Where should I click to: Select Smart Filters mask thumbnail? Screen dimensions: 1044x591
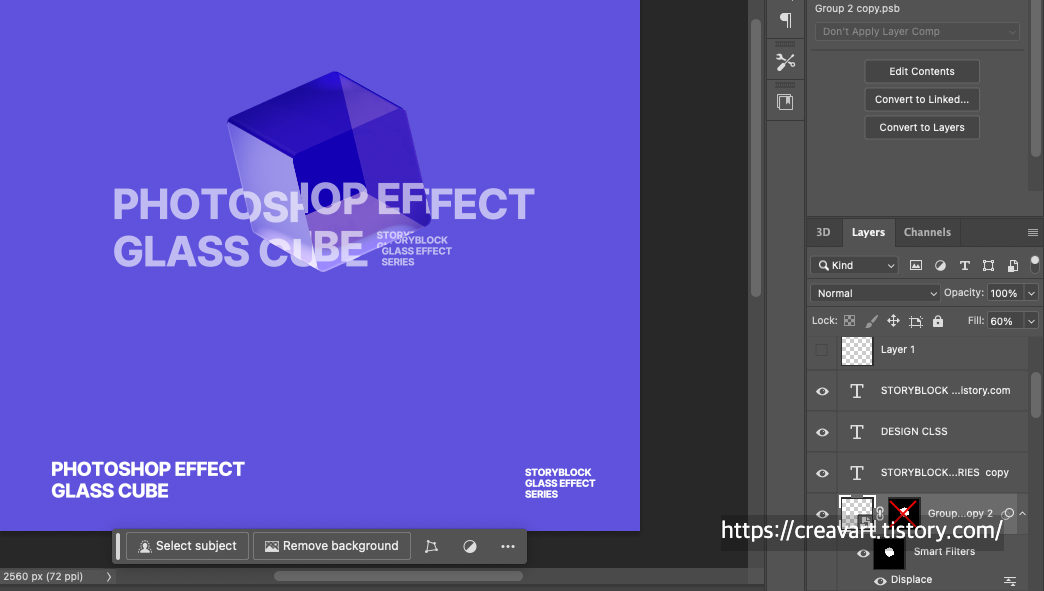coord(889,552)
